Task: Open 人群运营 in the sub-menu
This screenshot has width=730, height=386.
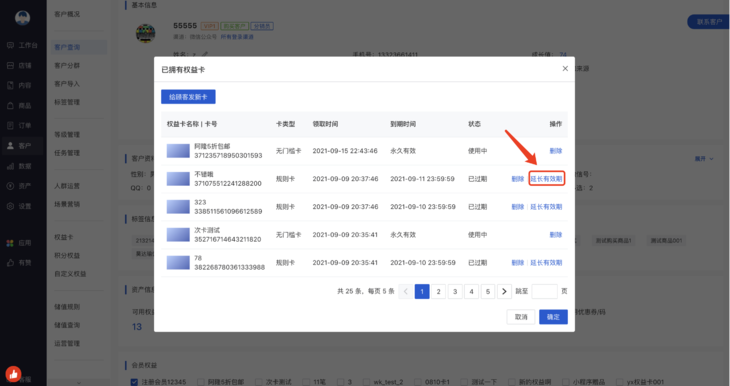Action: tap(67, 186)
